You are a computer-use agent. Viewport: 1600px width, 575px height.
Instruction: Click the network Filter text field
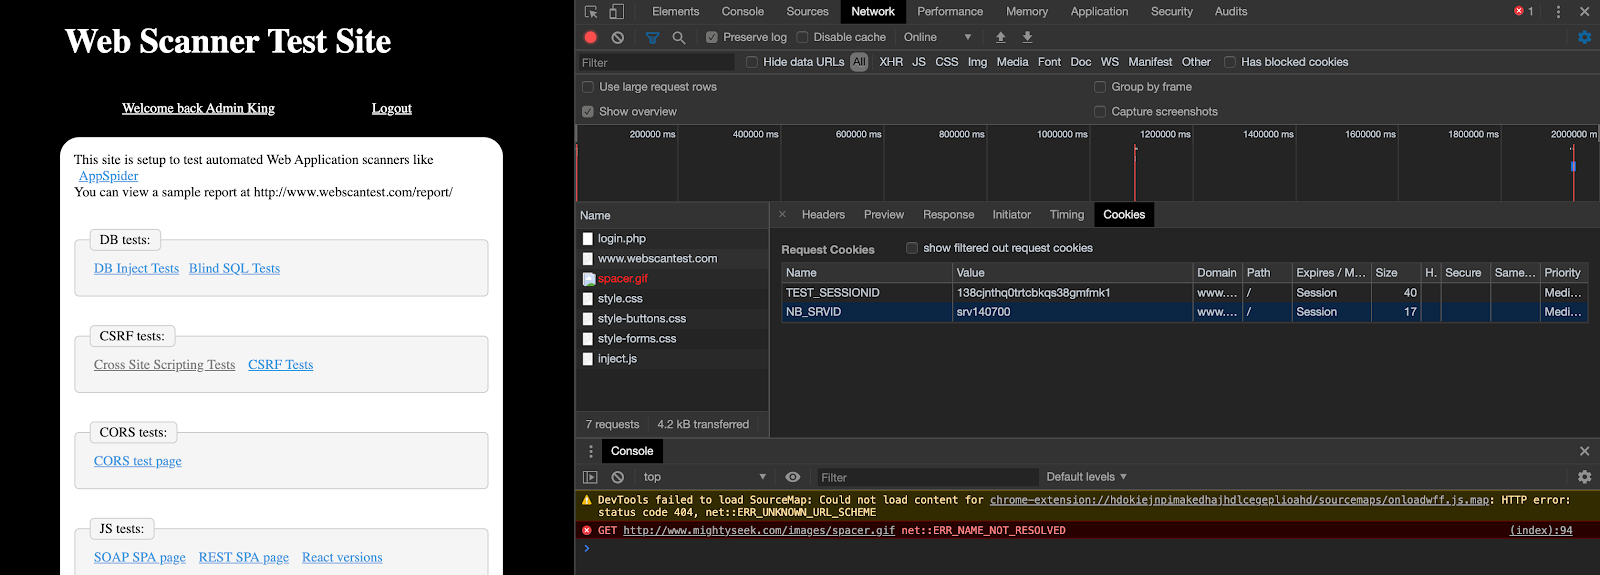pos(656,62)
